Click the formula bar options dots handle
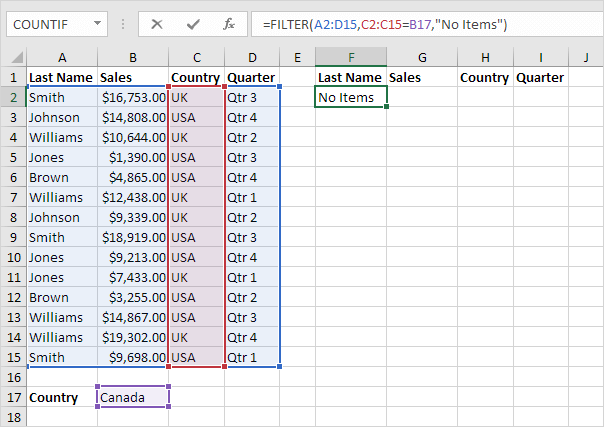 click(125, 23)
